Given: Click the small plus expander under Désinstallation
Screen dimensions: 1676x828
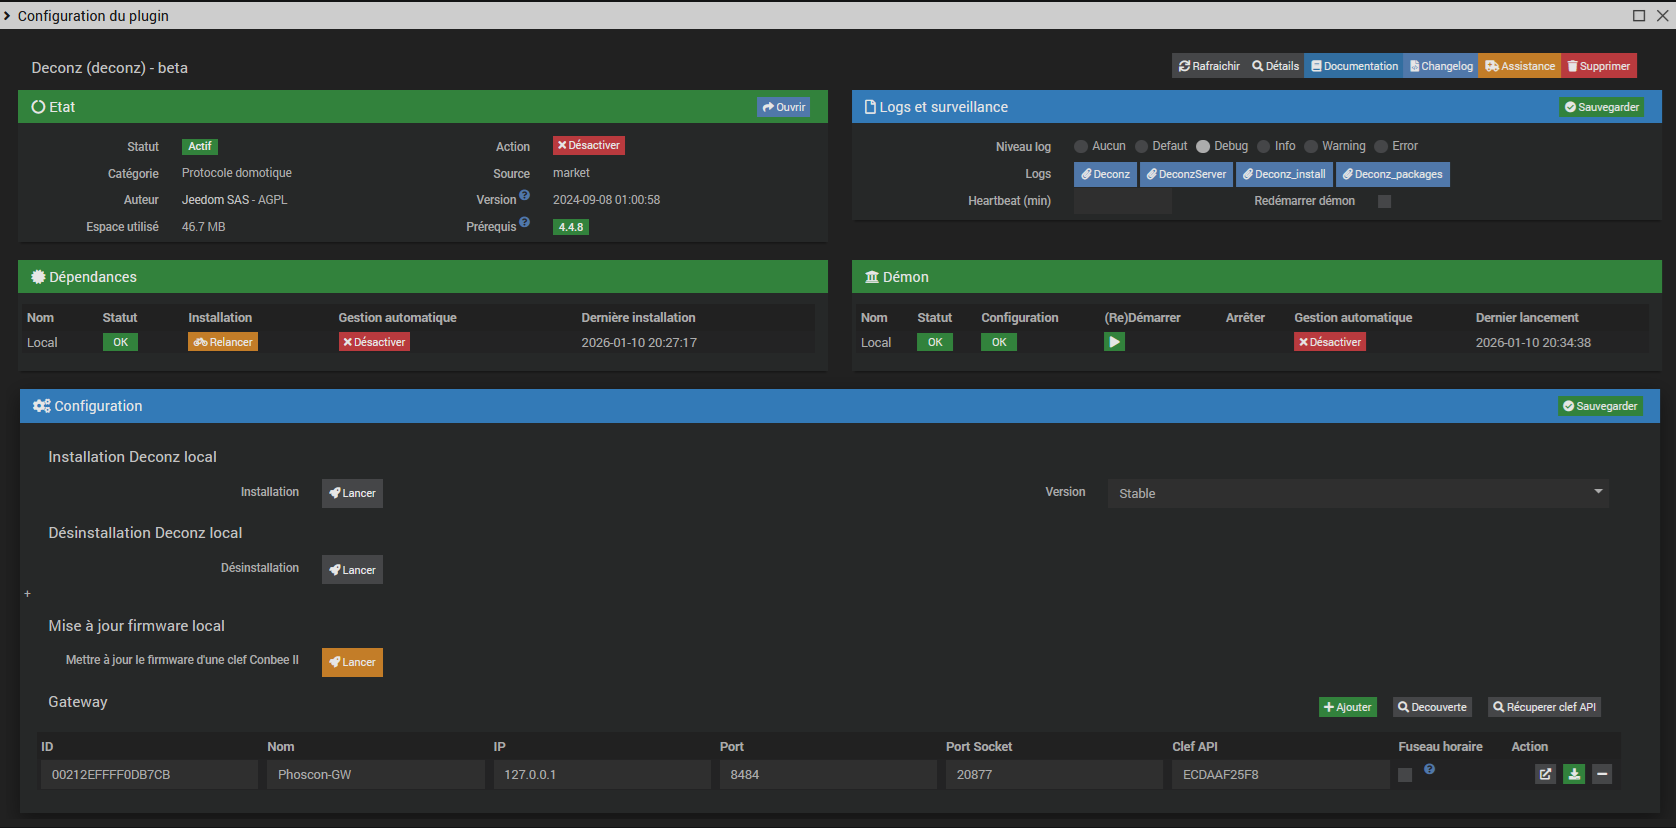Looking at the screenshot, I should coord(28,594).
